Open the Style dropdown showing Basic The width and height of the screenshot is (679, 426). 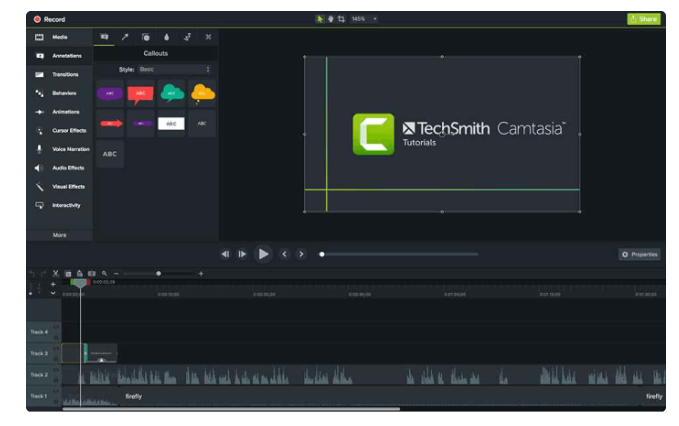coord(175,69)
